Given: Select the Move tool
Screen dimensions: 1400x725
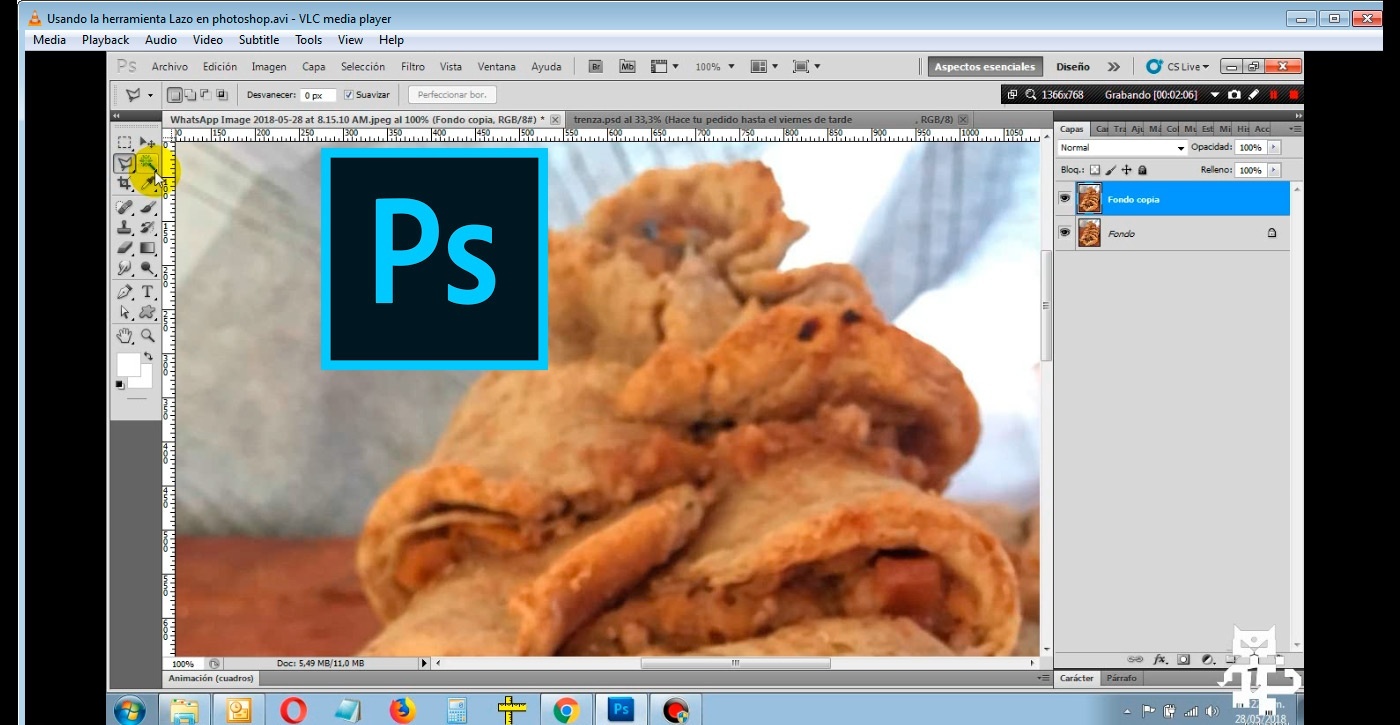Looking at the screenshot, I should coord(148,144).
